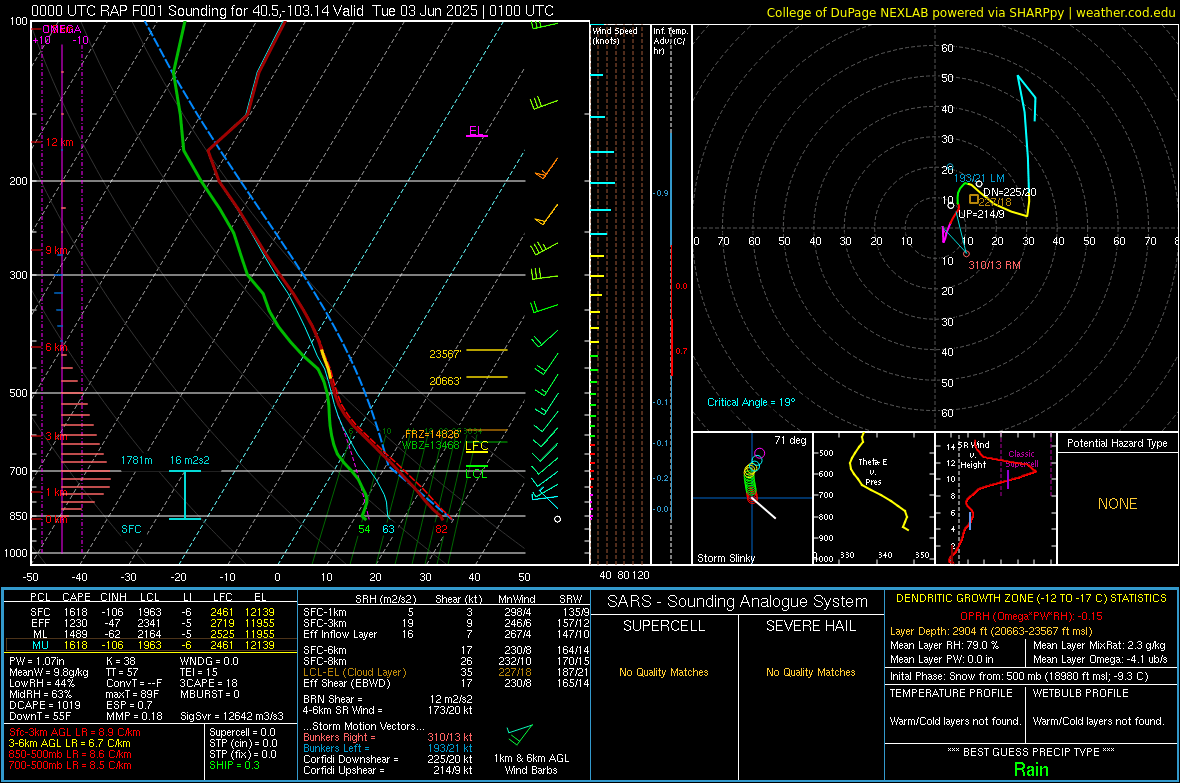The height and width of the screenshot is (783, 1180).
Task: Click the green SHIP = 0.3 value
Action: point(234,765)
